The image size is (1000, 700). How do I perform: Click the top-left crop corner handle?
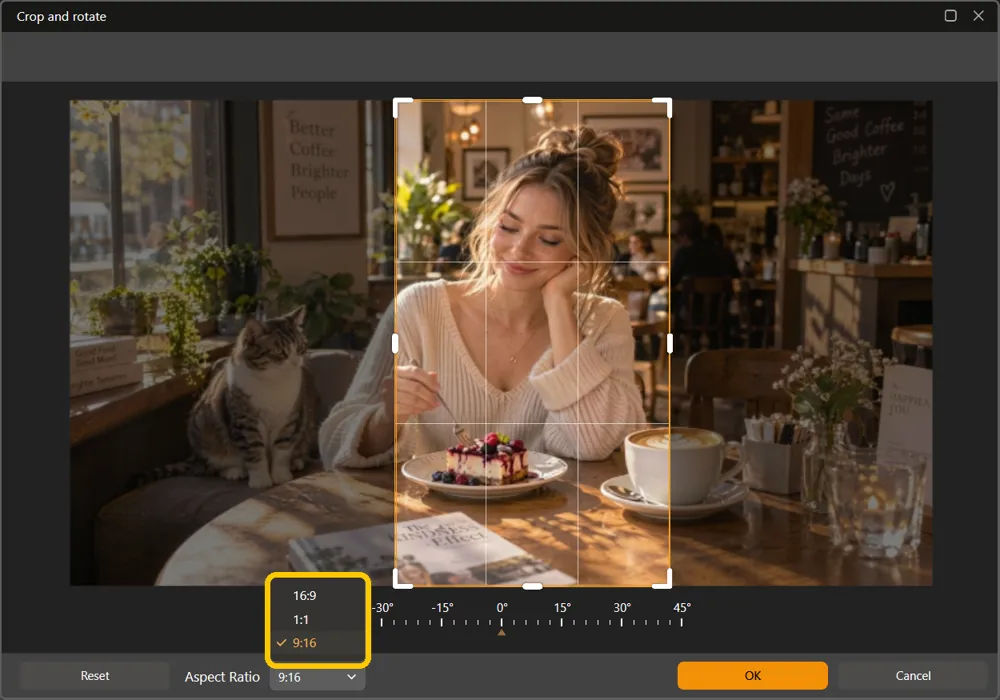(x=398, y=103)
